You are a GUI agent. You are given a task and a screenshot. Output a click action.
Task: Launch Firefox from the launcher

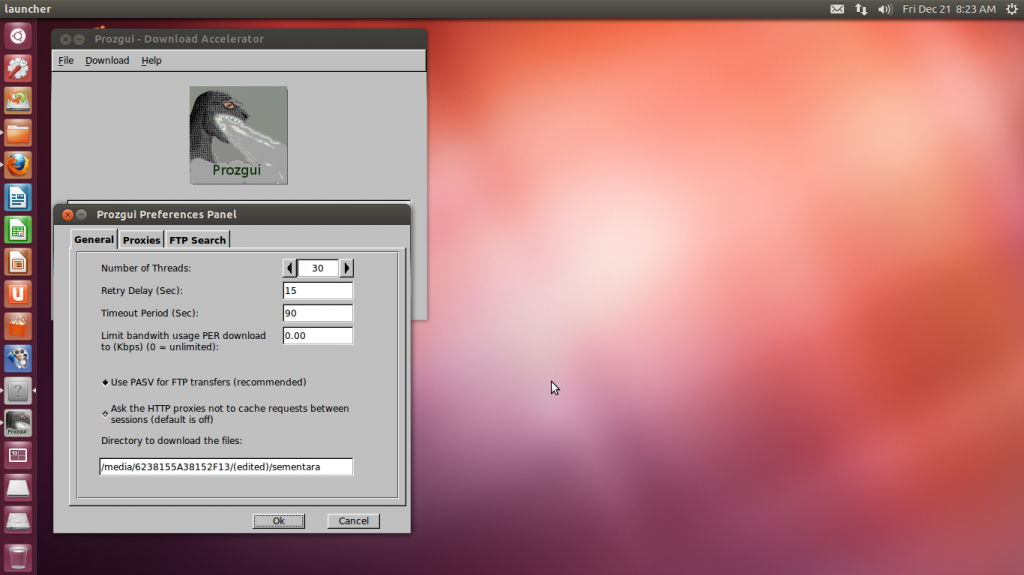click(18, 165)
